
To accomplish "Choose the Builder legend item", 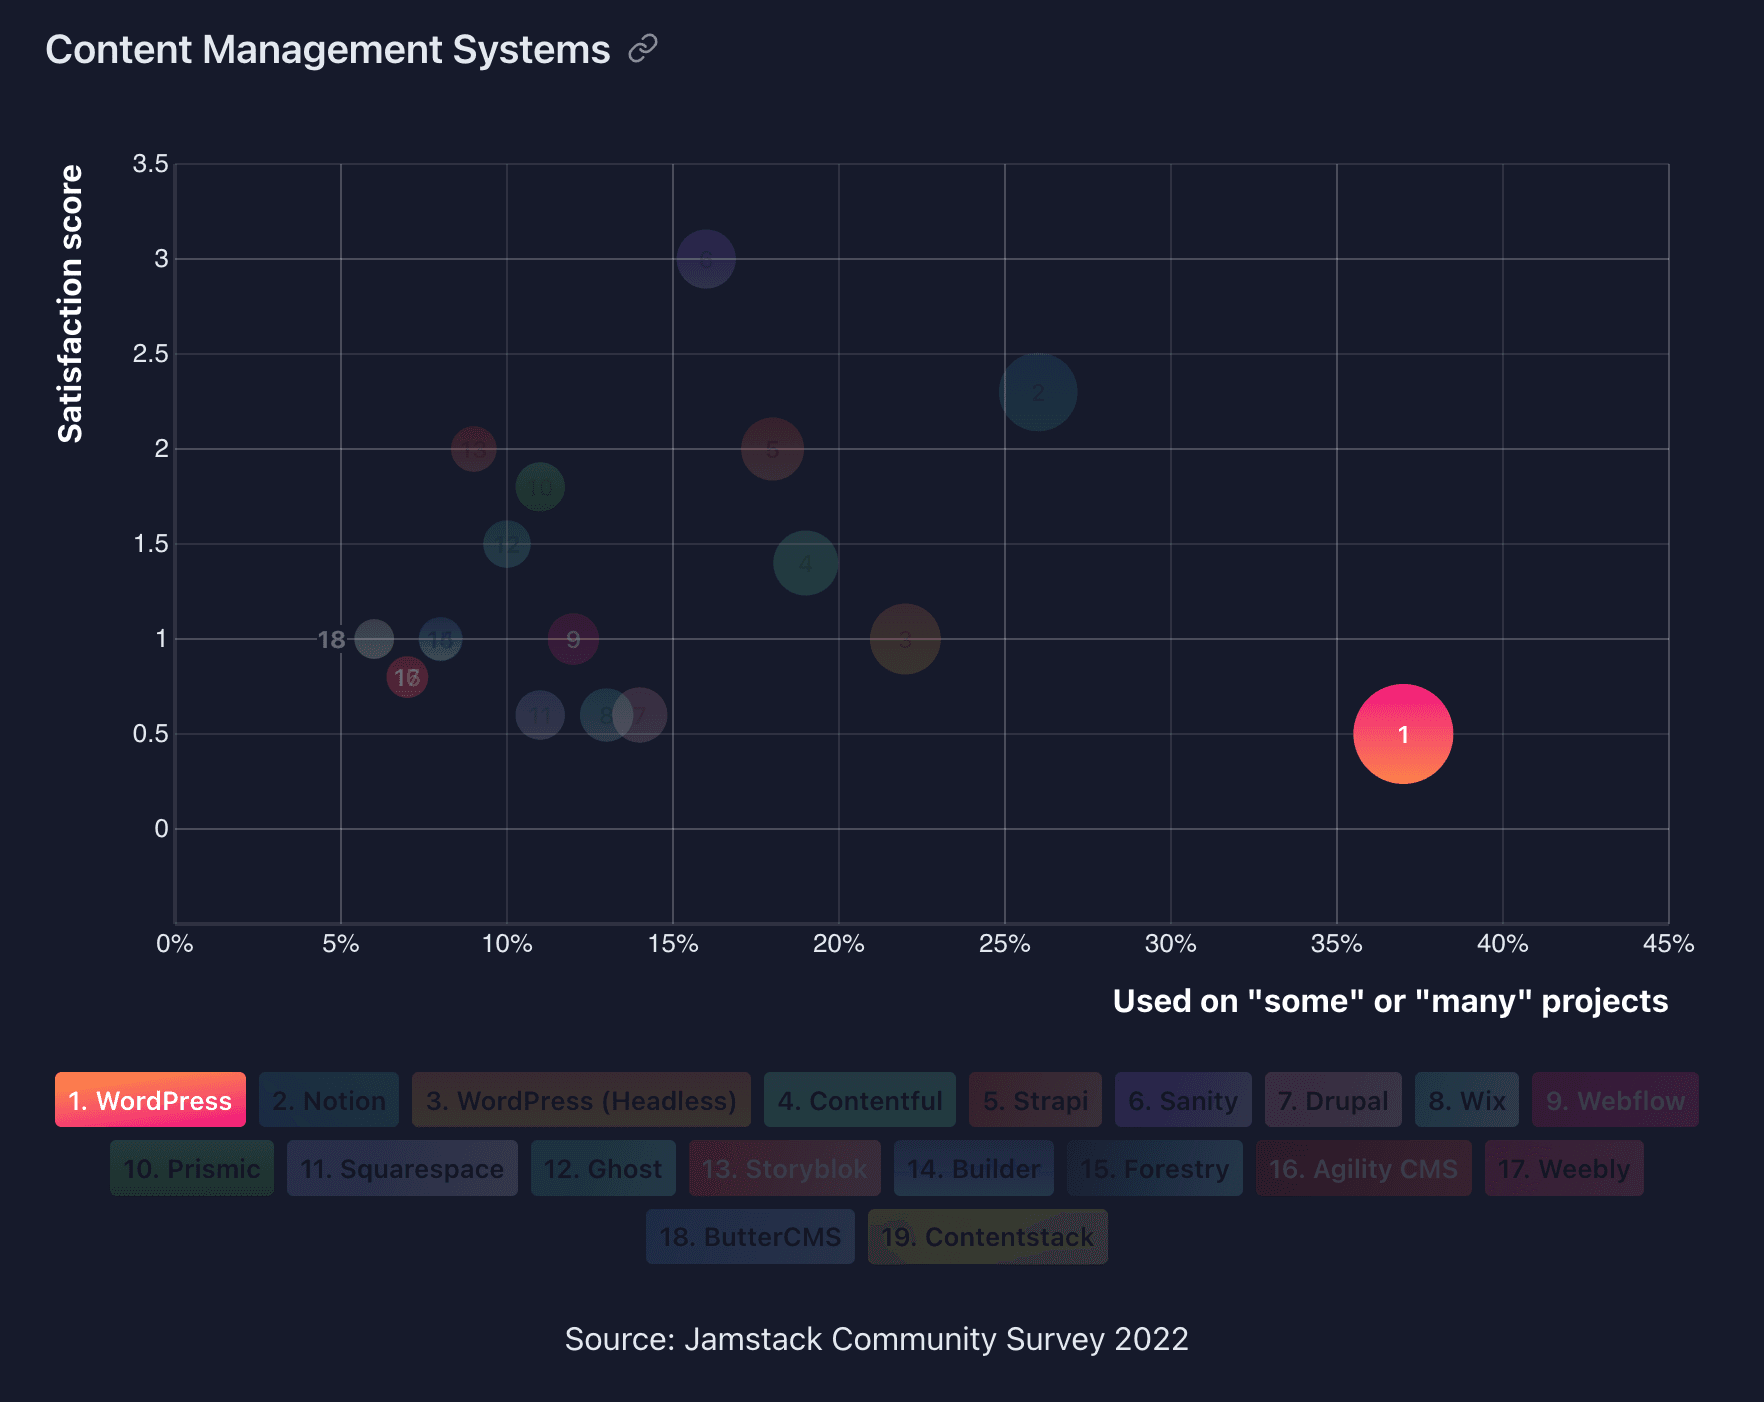I will 974,1168.
